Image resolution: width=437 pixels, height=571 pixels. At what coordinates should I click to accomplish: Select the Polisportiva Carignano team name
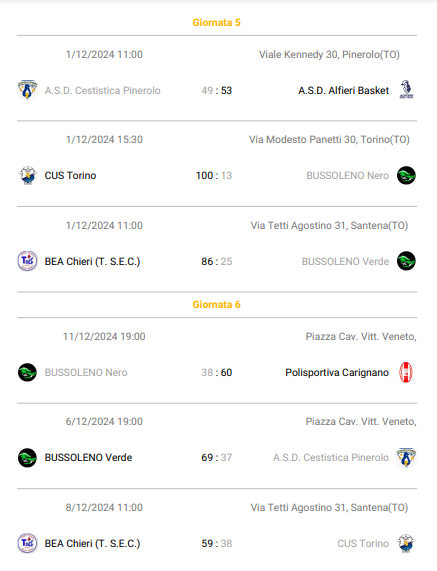tap(337, 373)
